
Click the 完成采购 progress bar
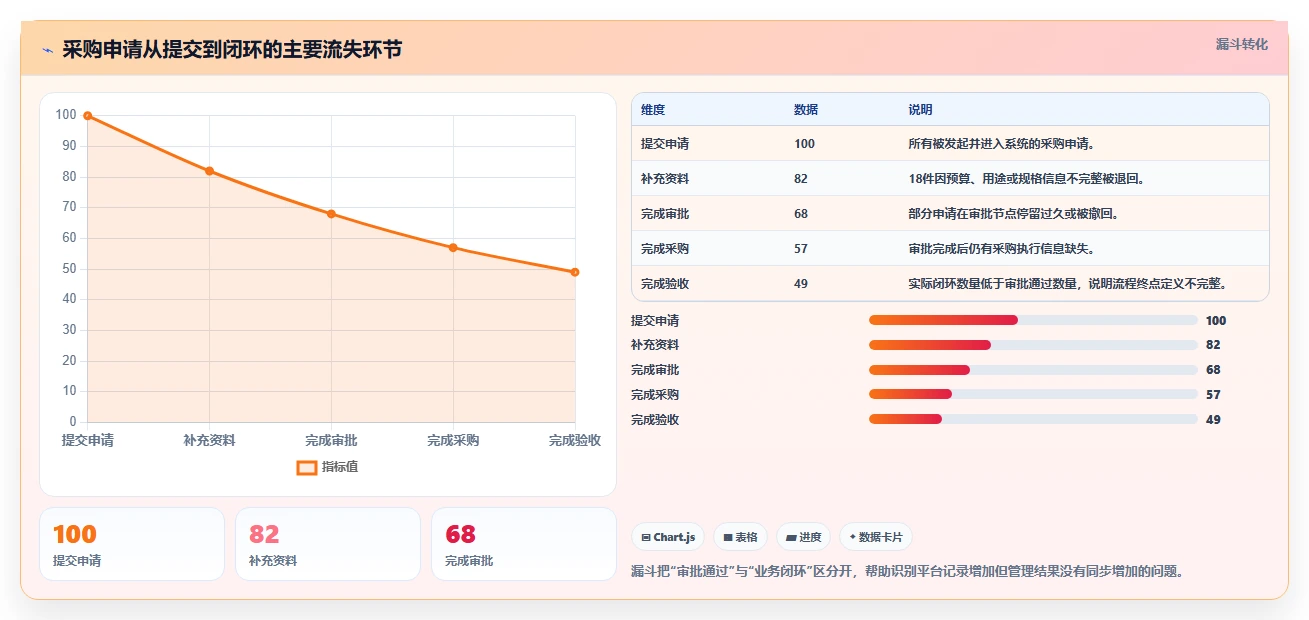pos(1033,395)
